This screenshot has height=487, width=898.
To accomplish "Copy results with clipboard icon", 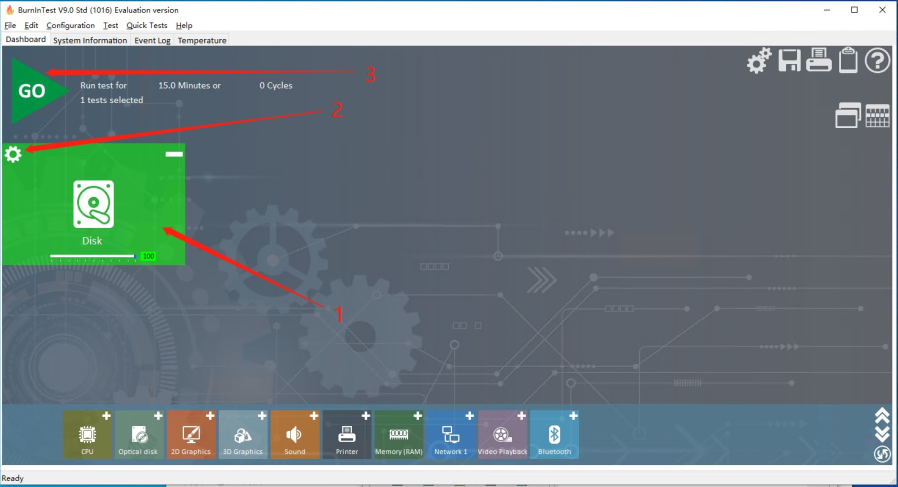I will [848, 60].
